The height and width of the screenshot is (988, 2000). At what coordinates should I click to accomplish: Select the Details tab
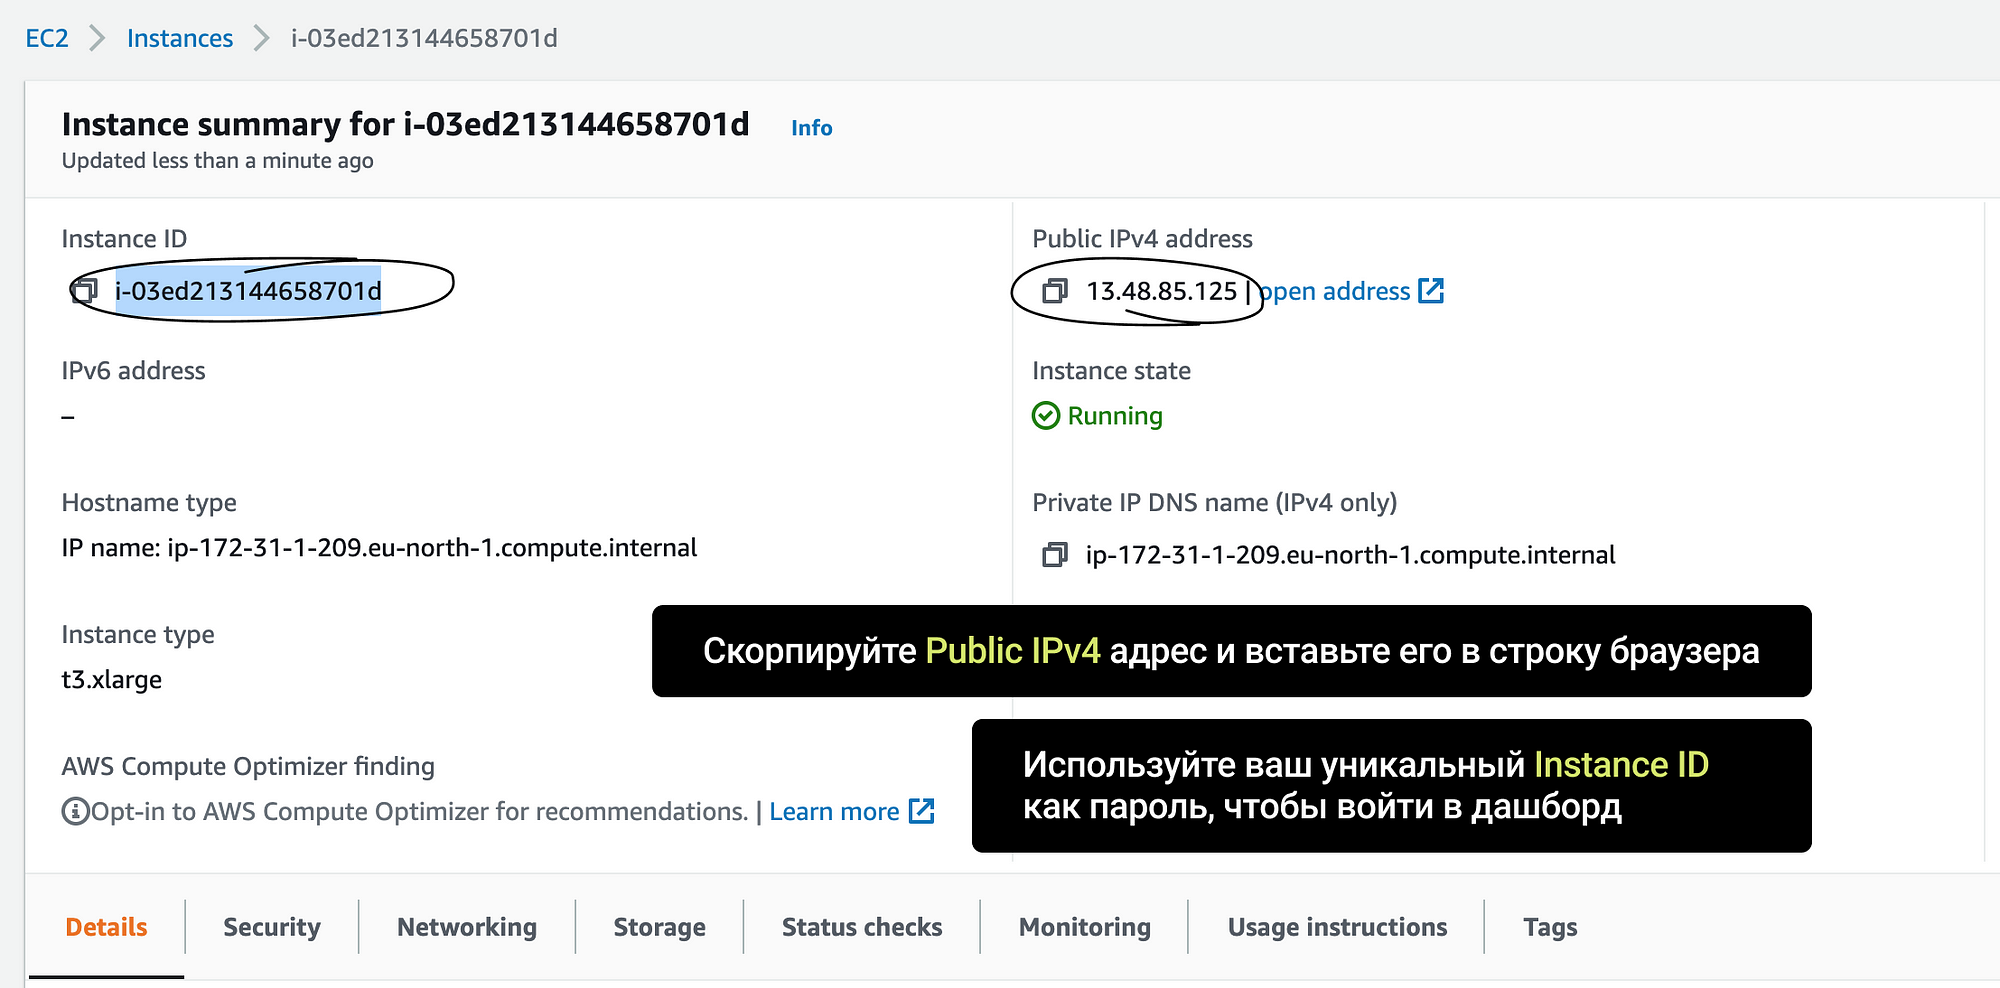pos(106,927)
